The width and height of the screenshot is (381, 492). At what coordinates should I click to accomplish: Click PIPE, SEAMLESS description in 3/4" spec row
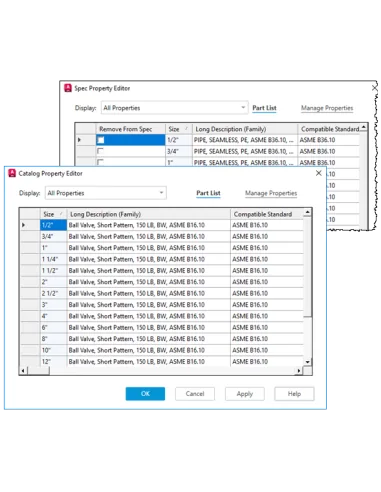245,151
